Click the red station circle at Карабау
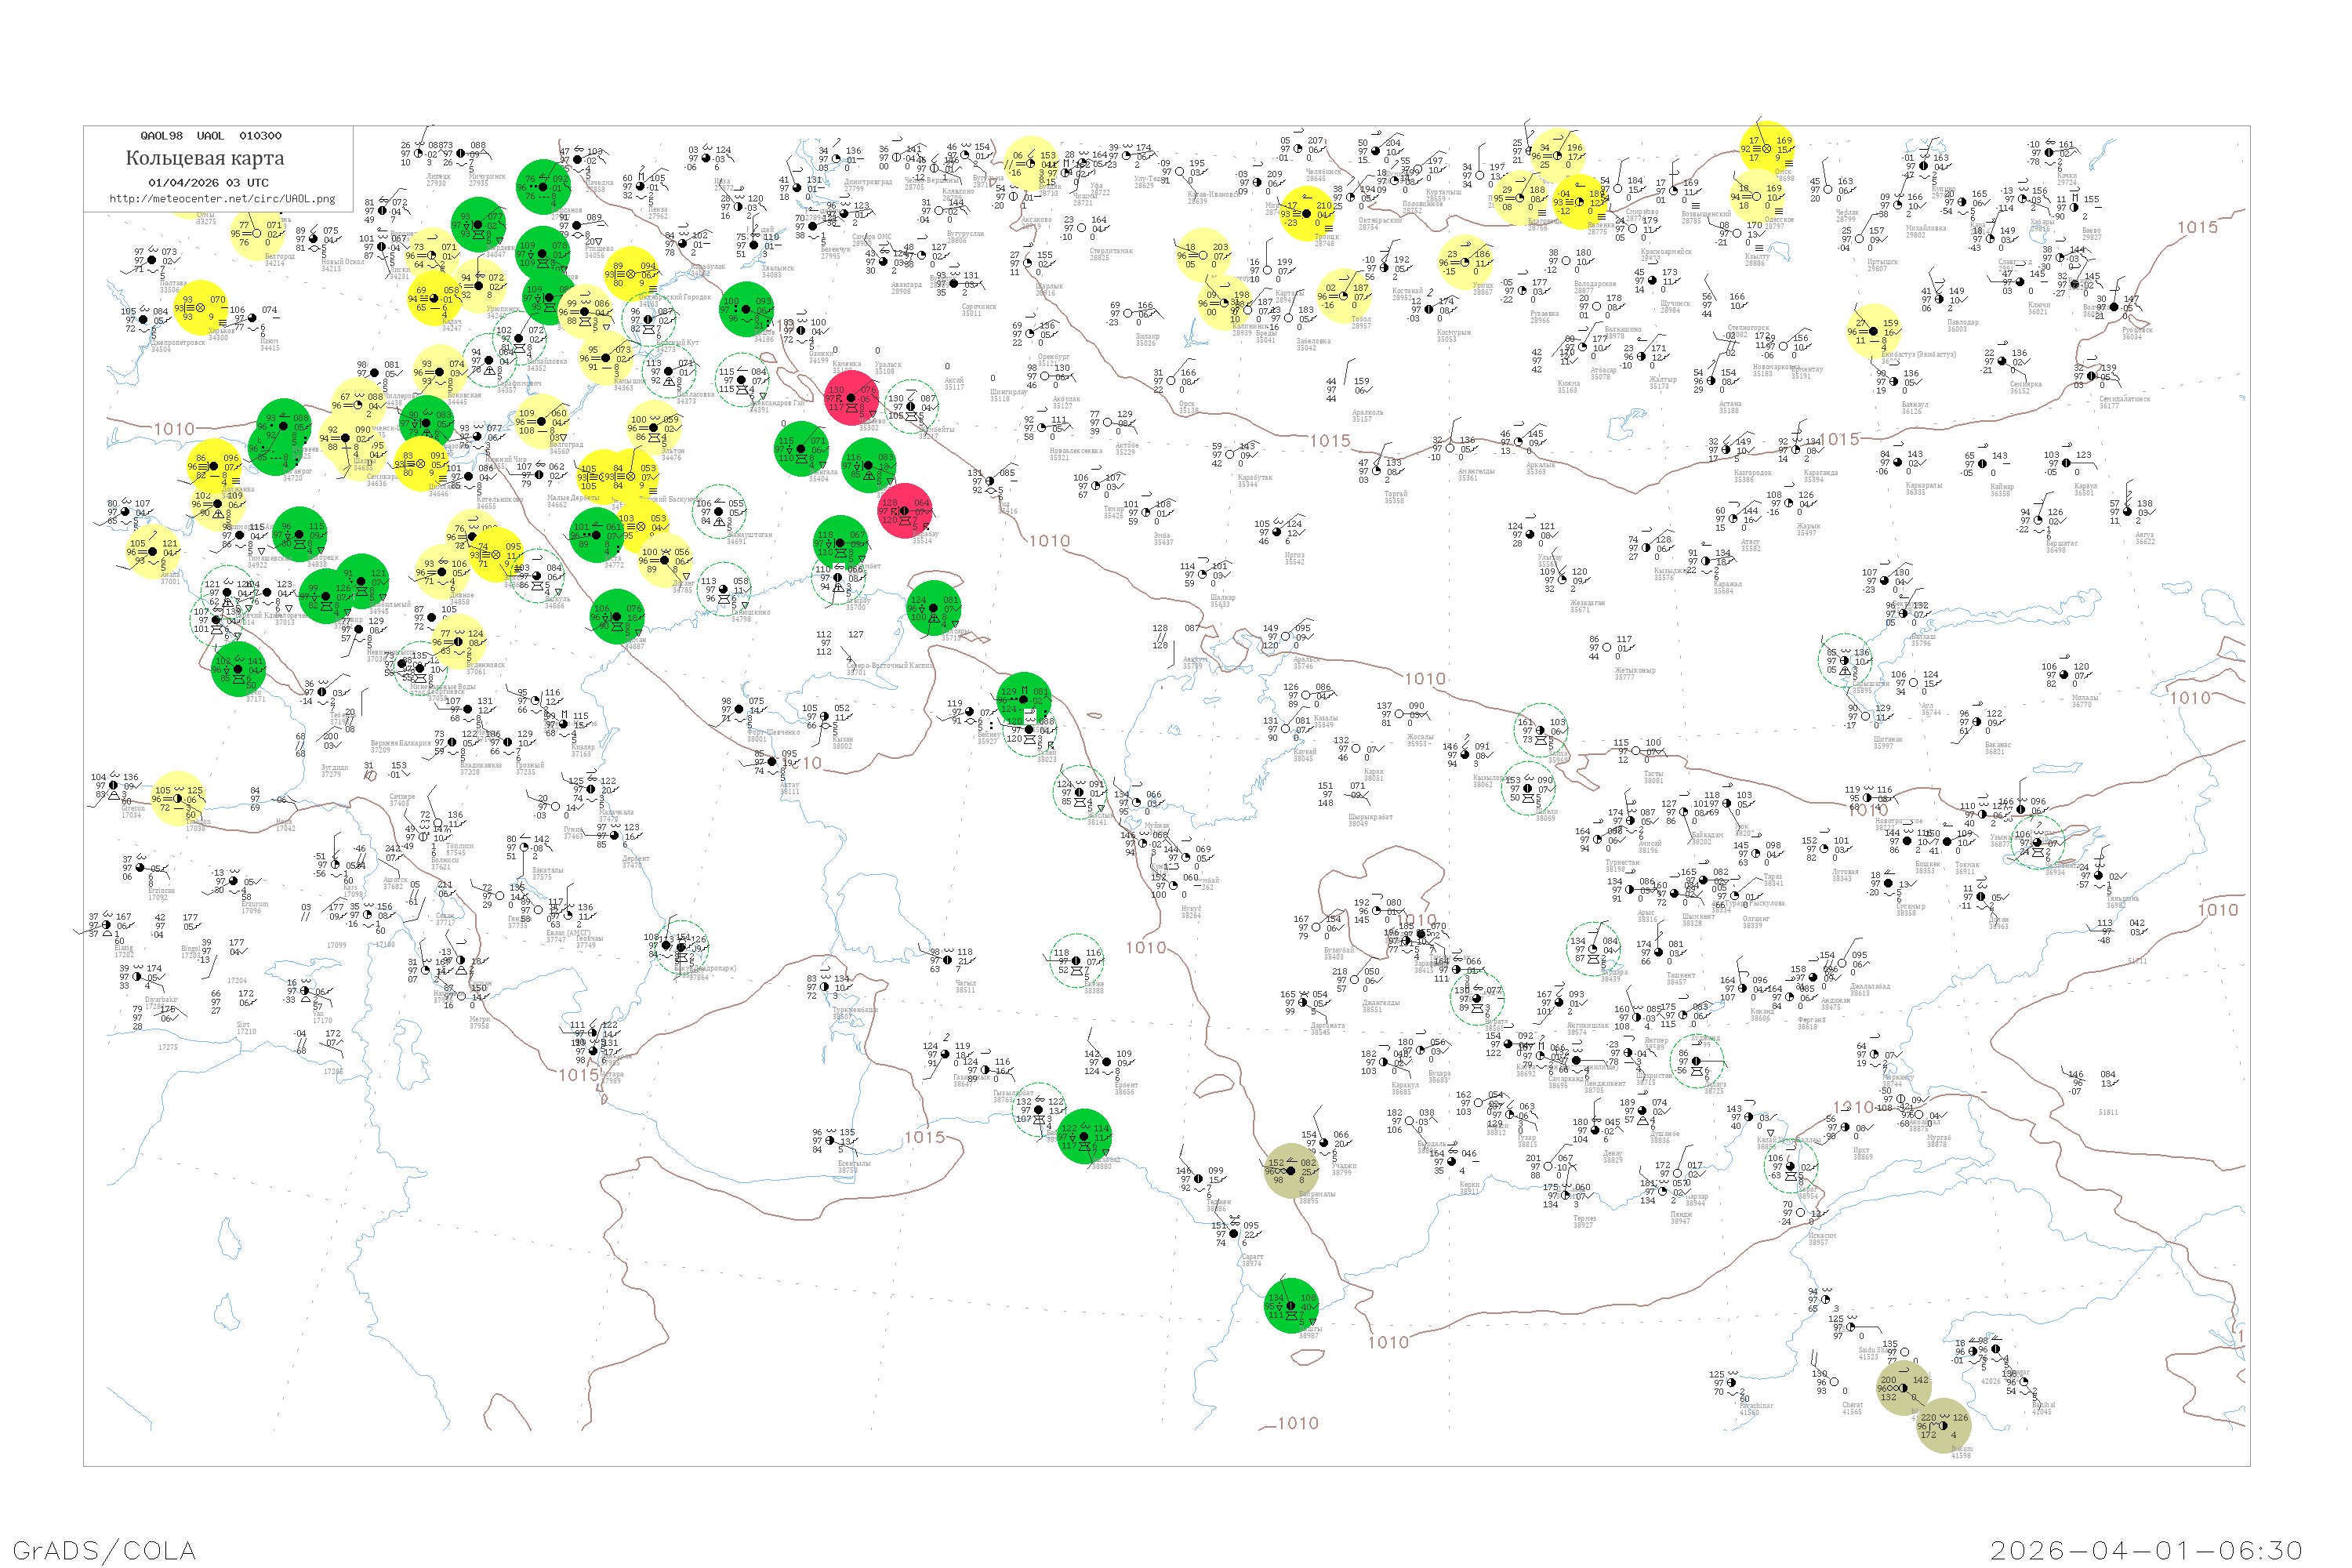Screen dimensions: 2352x1568 (x=905, y=511)
